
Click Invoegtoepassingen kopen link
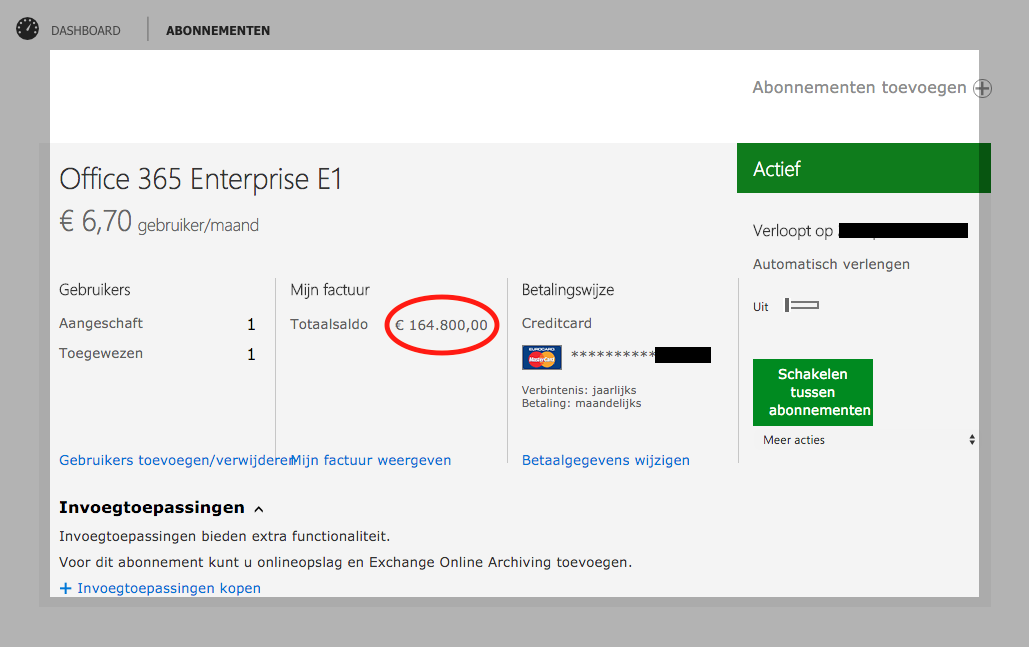[x=169, y=588]
